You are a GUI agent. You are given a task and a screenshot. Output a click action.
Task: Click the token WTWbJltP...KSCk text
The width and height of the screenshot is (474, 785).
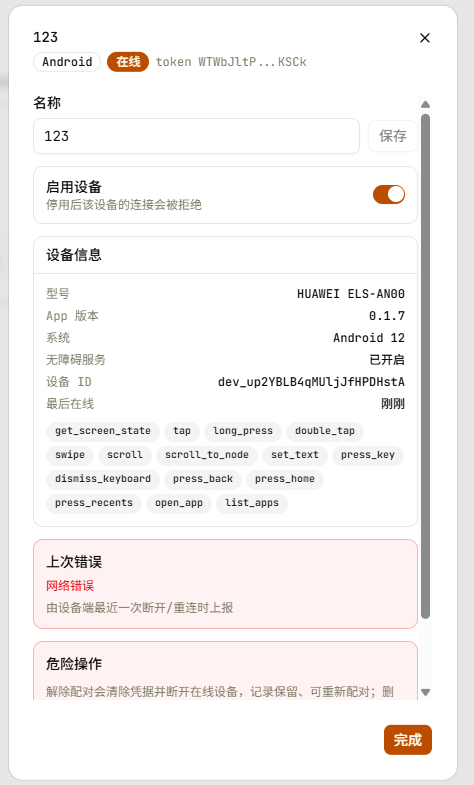click(x=231, y=62)
